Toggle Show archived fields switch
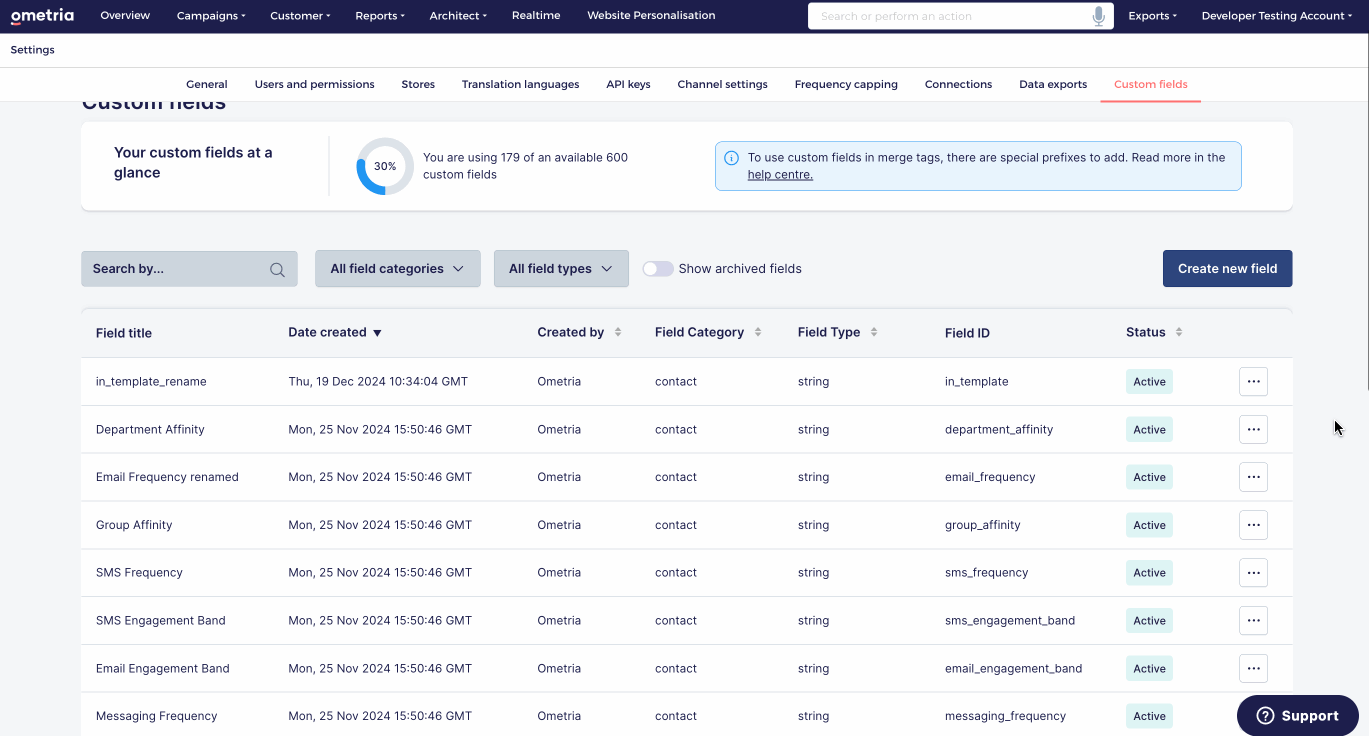The height and width of the screenshot is (736, 1369). (658, 269)
